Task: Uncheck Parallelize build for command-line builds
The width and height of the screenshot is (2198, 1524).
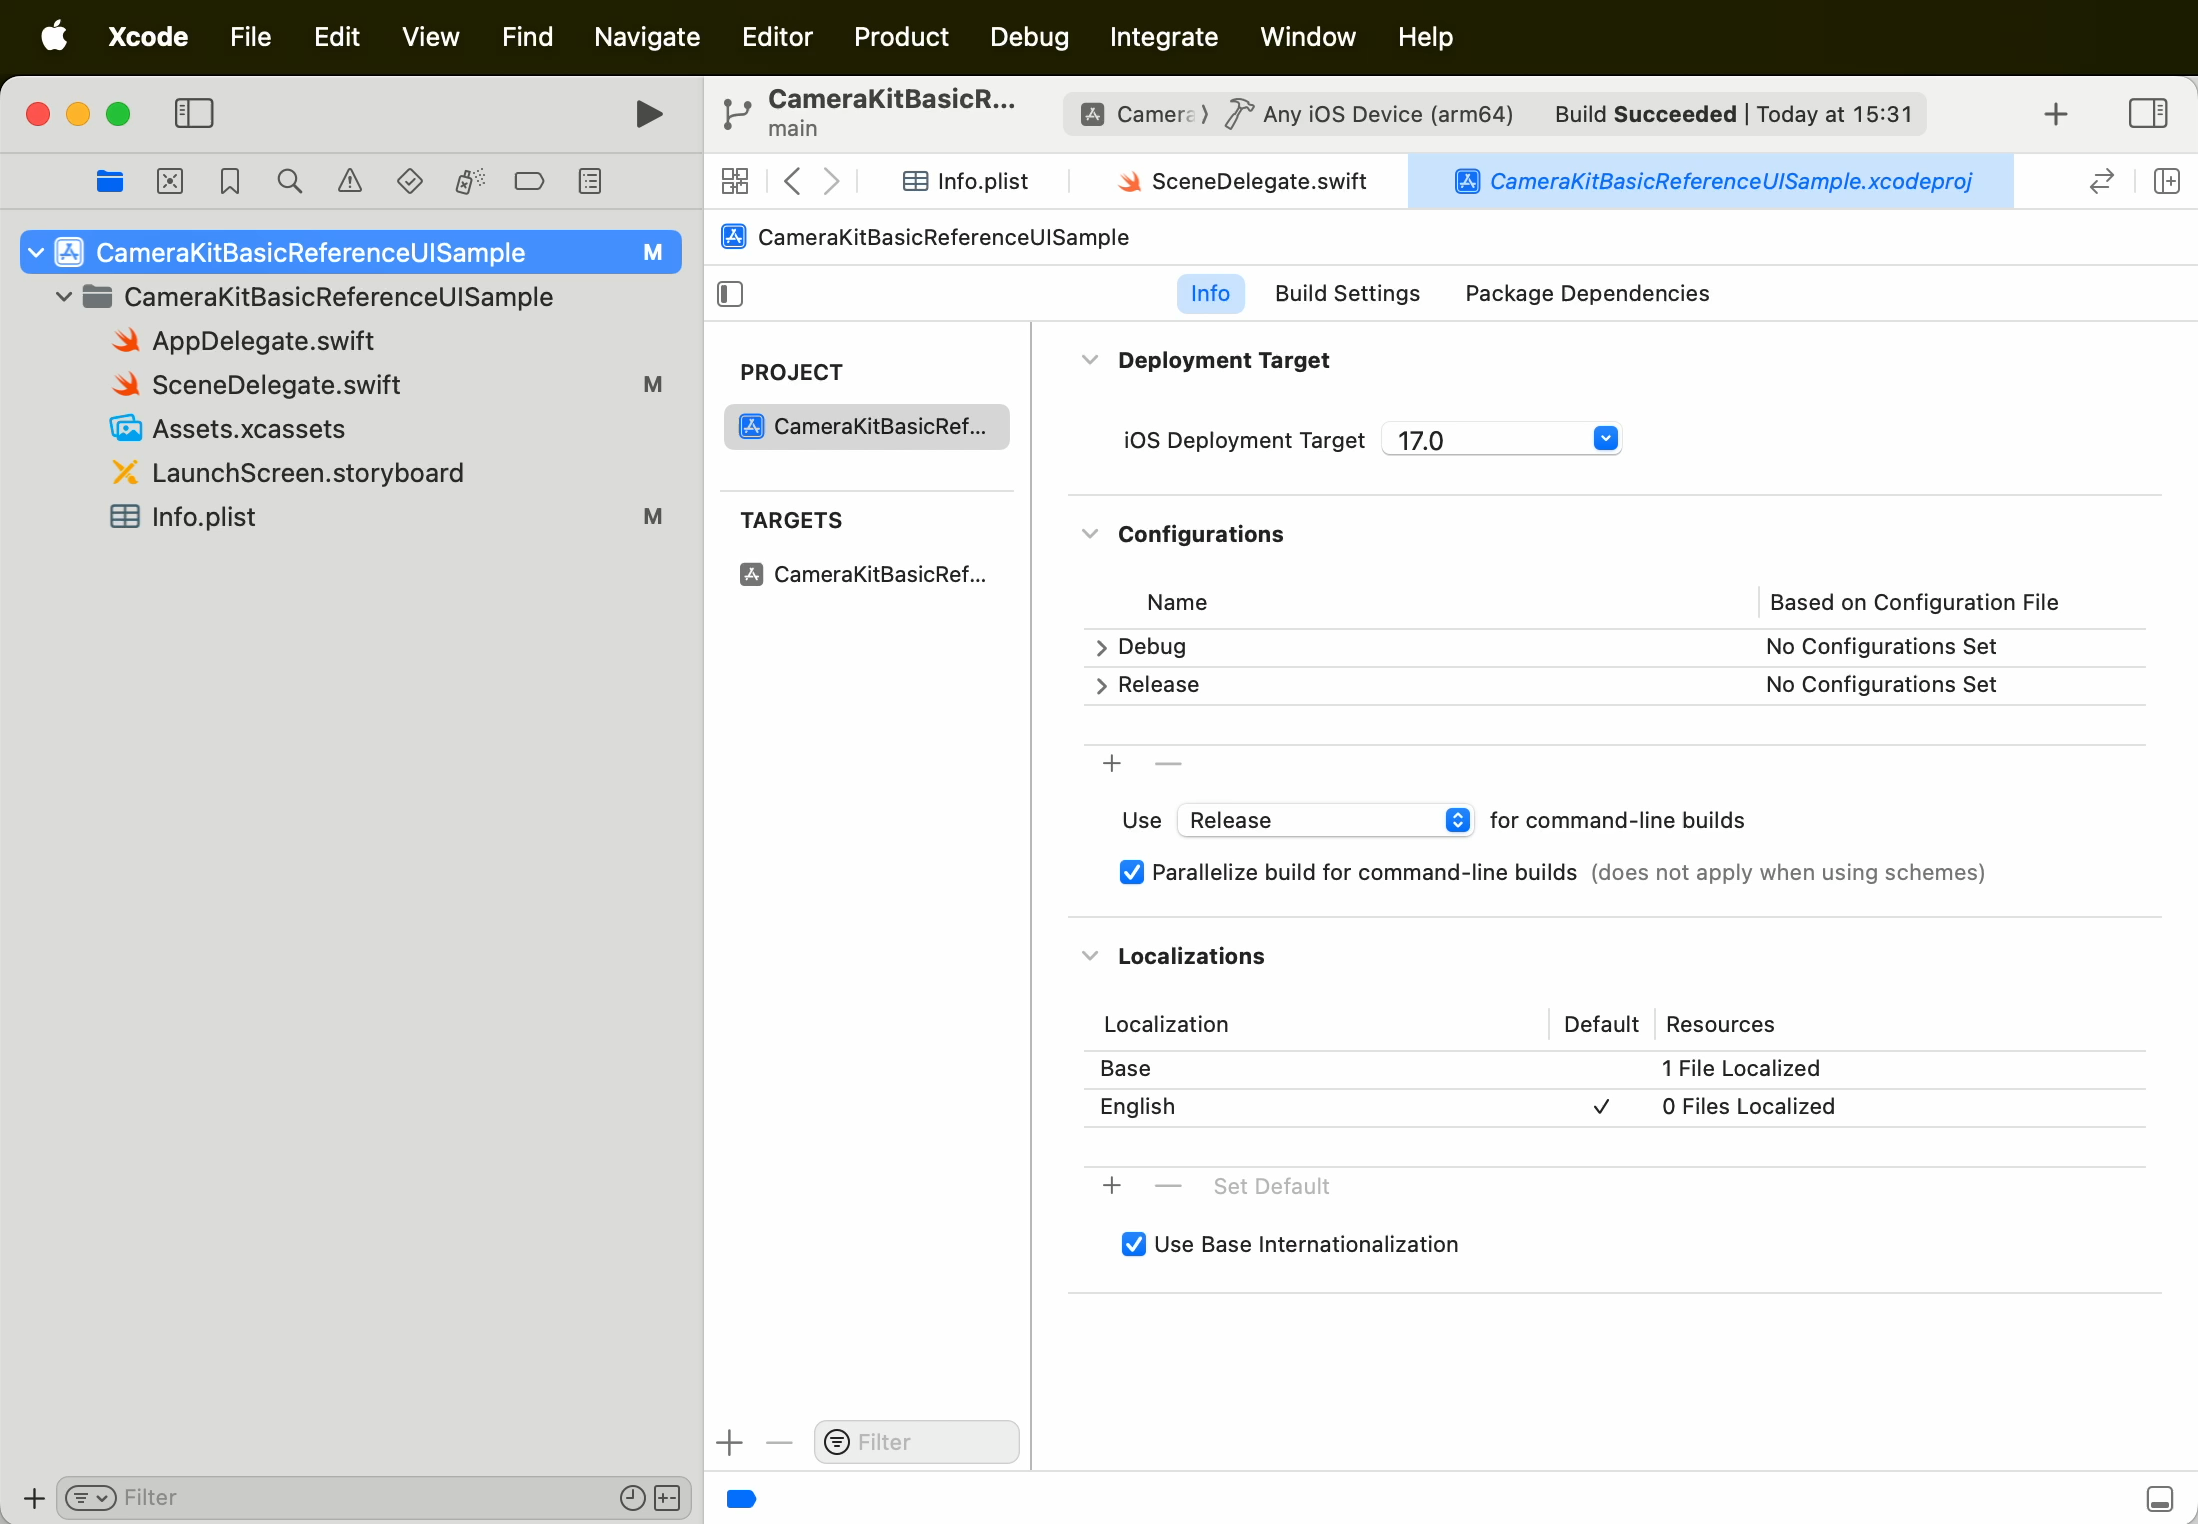Action: 1131,872
